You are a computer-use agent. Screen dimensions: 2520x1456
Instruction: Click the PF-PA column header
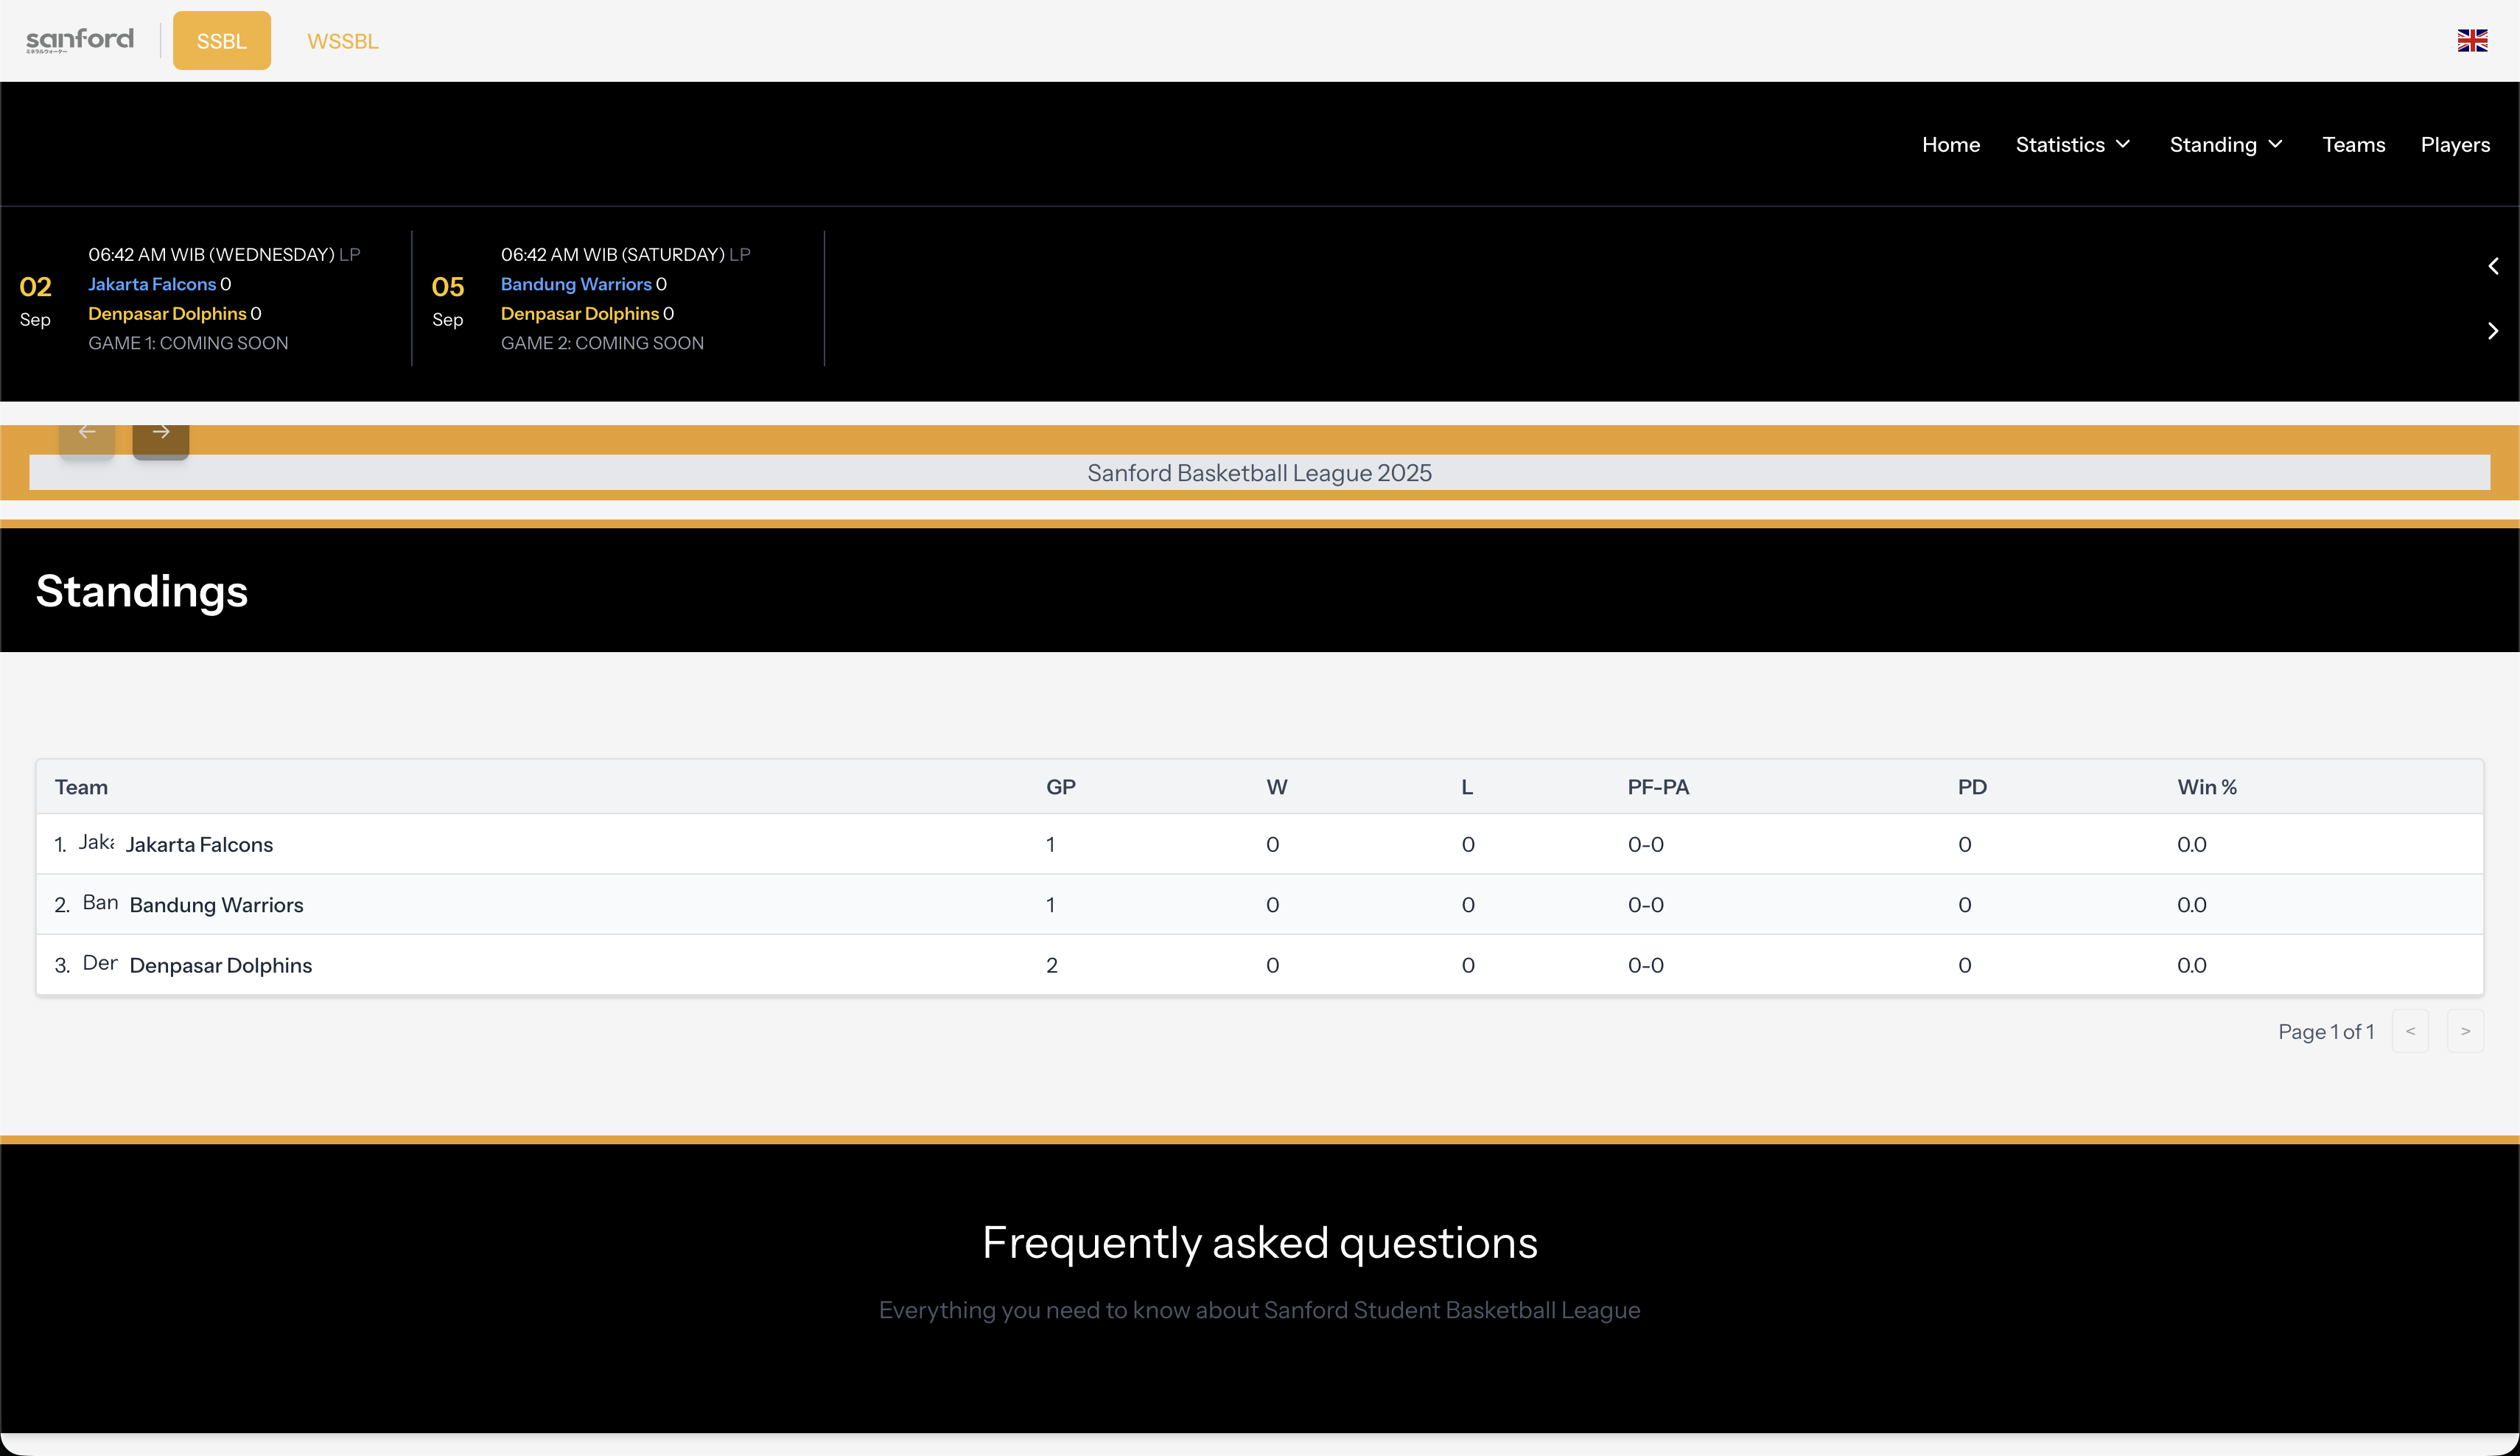pos(1658,787)
